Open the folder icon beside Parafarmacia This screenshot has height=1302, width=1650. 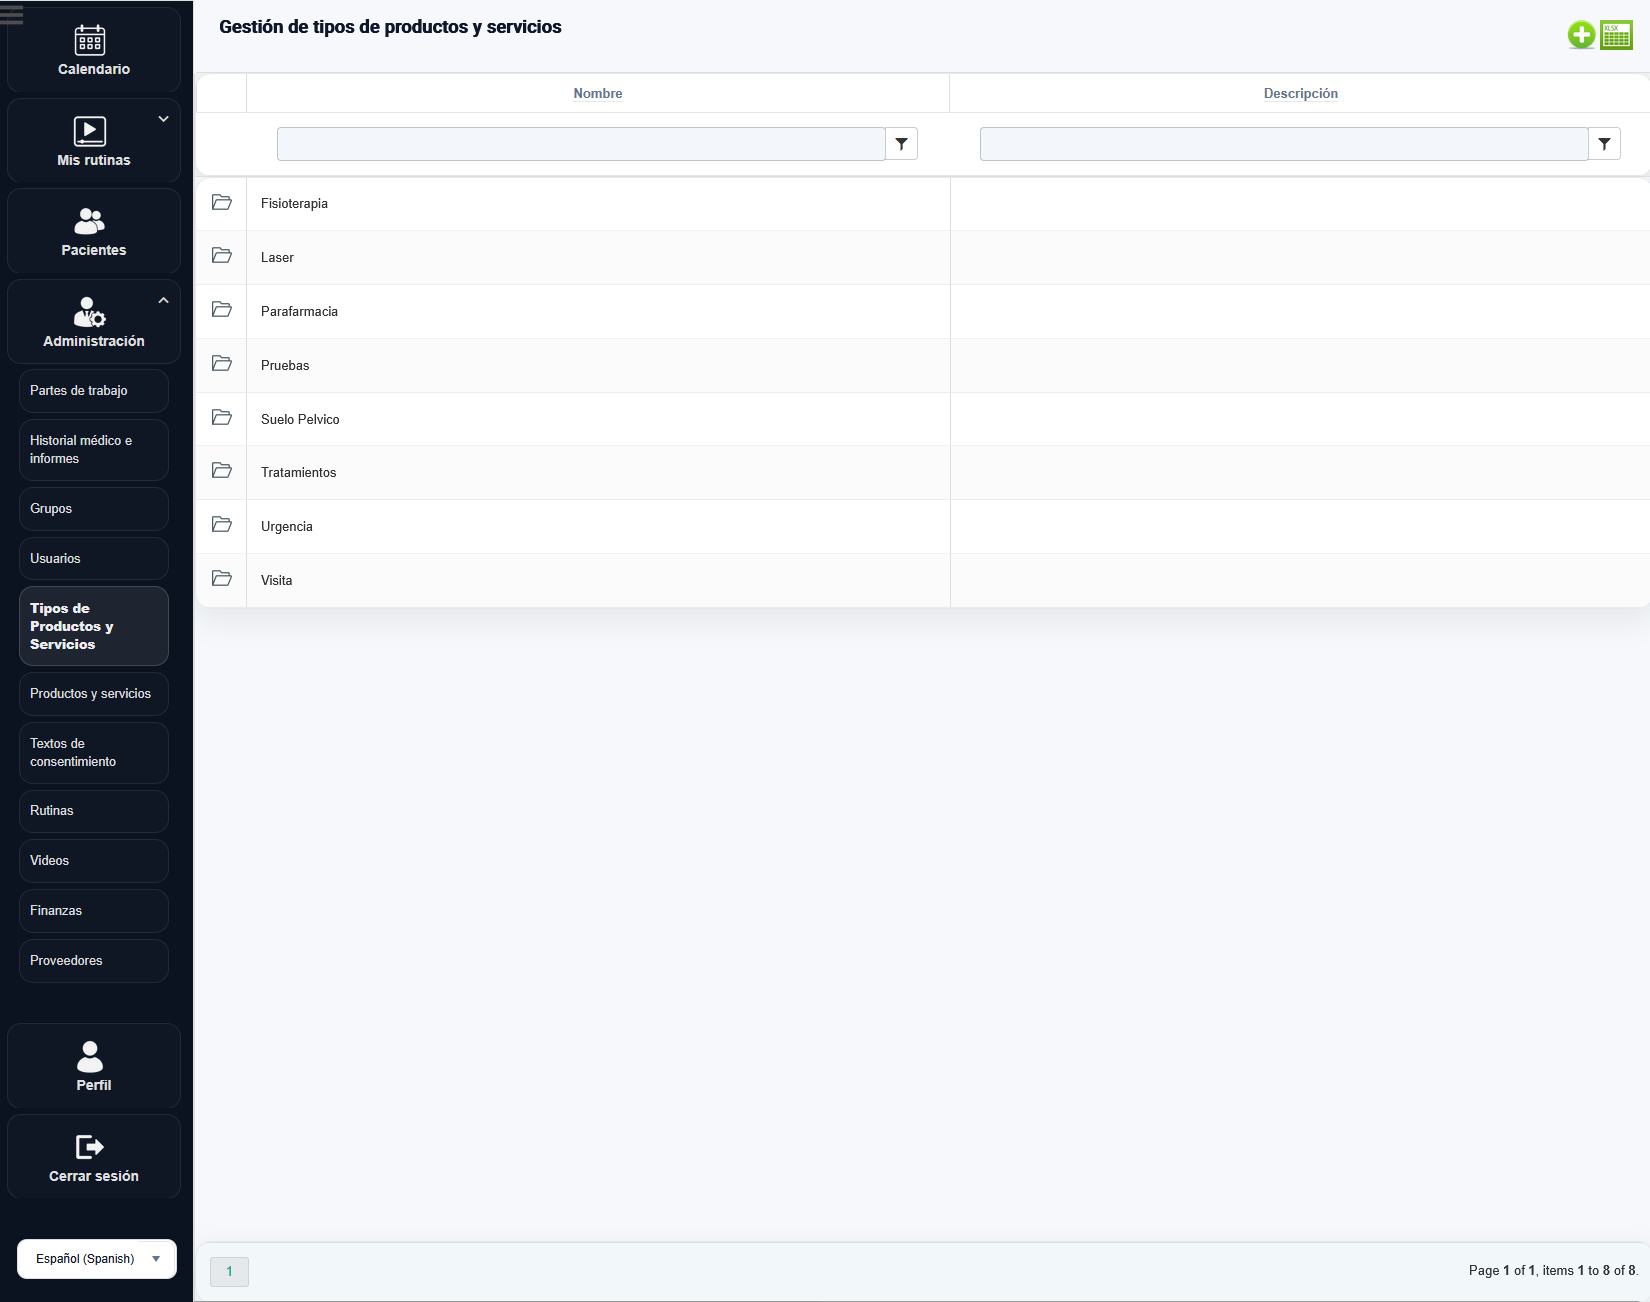pyautogui.click(x=222, y=310)
